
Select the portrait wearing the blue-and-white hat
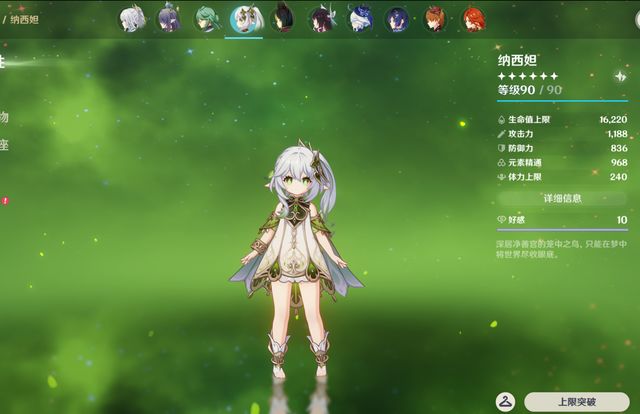click(360, 19)
